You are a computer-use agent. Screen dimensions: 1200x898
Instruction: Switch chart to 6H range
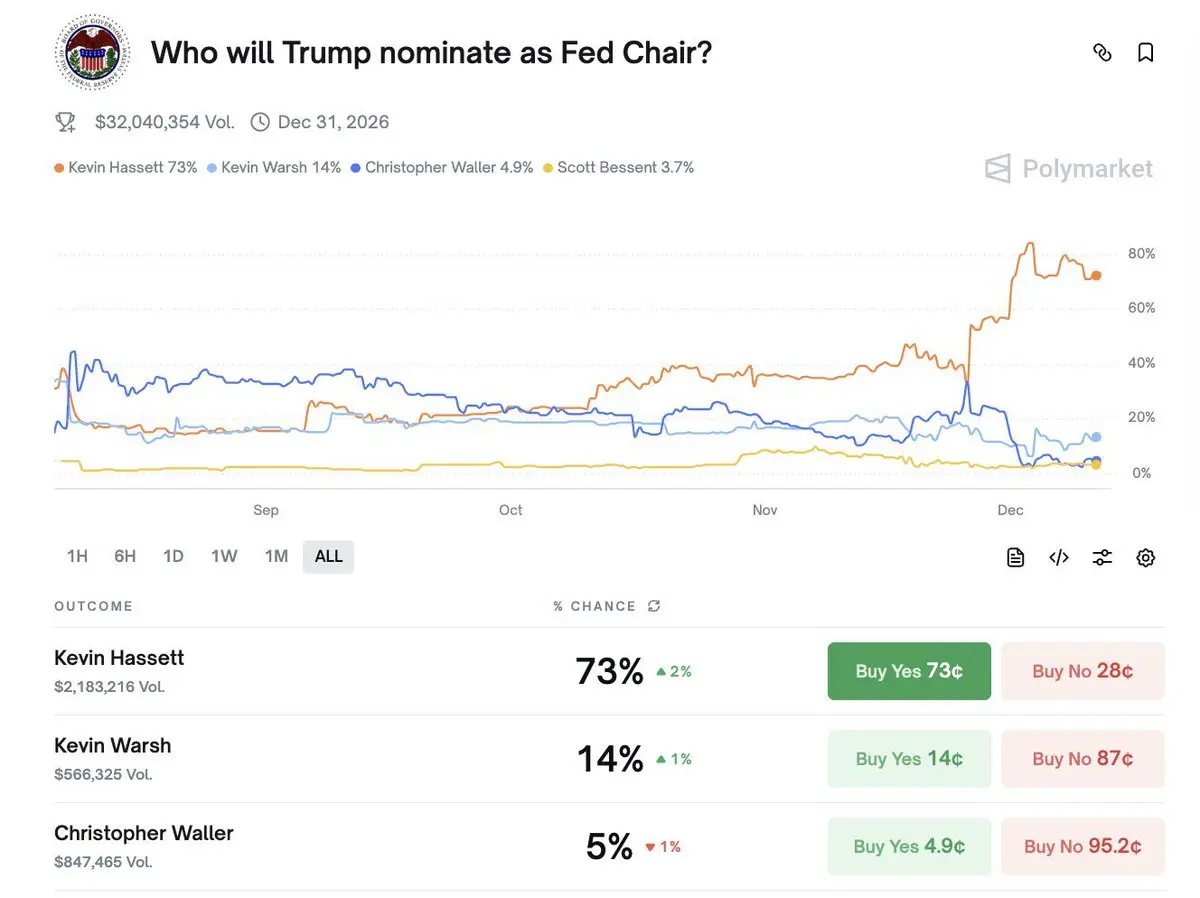[125, 556]
